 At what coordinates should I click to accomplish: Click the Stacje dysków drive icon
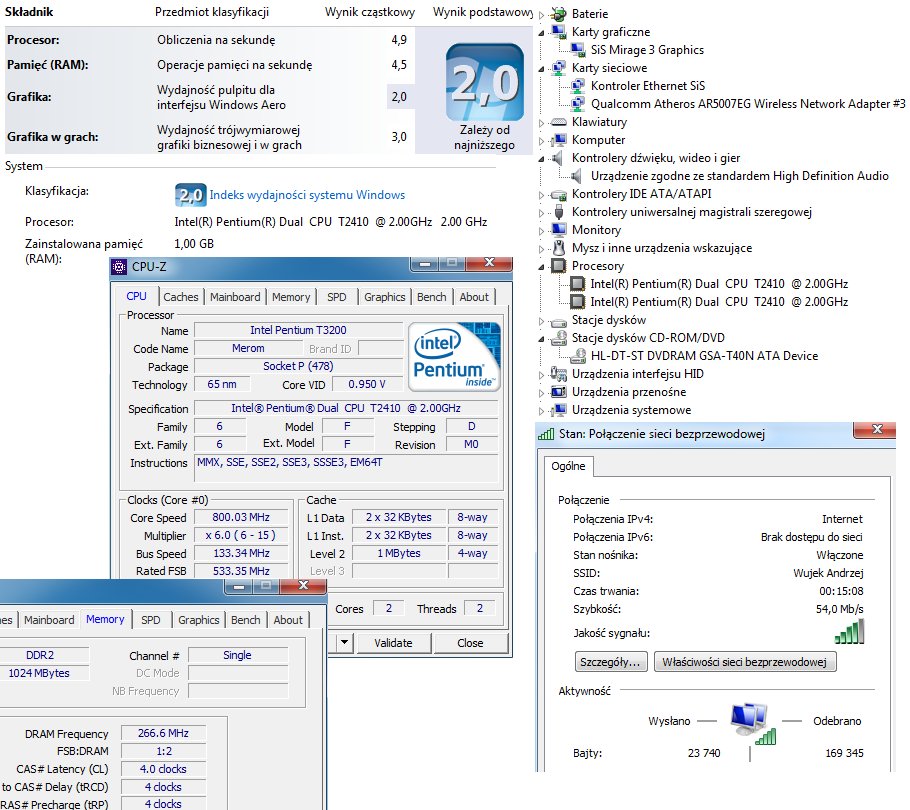tap(558, 321)
